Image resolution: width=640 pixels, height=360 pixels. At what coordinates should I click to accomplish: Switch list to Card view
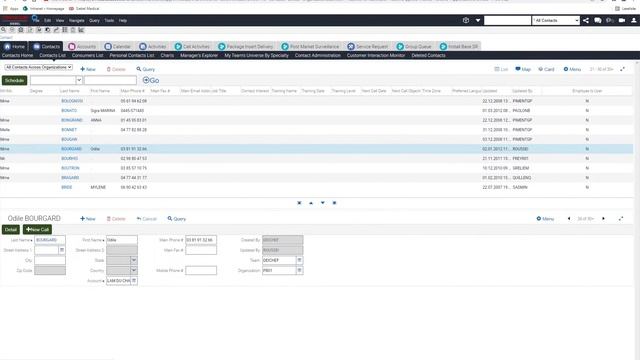(x=546, y=69)
